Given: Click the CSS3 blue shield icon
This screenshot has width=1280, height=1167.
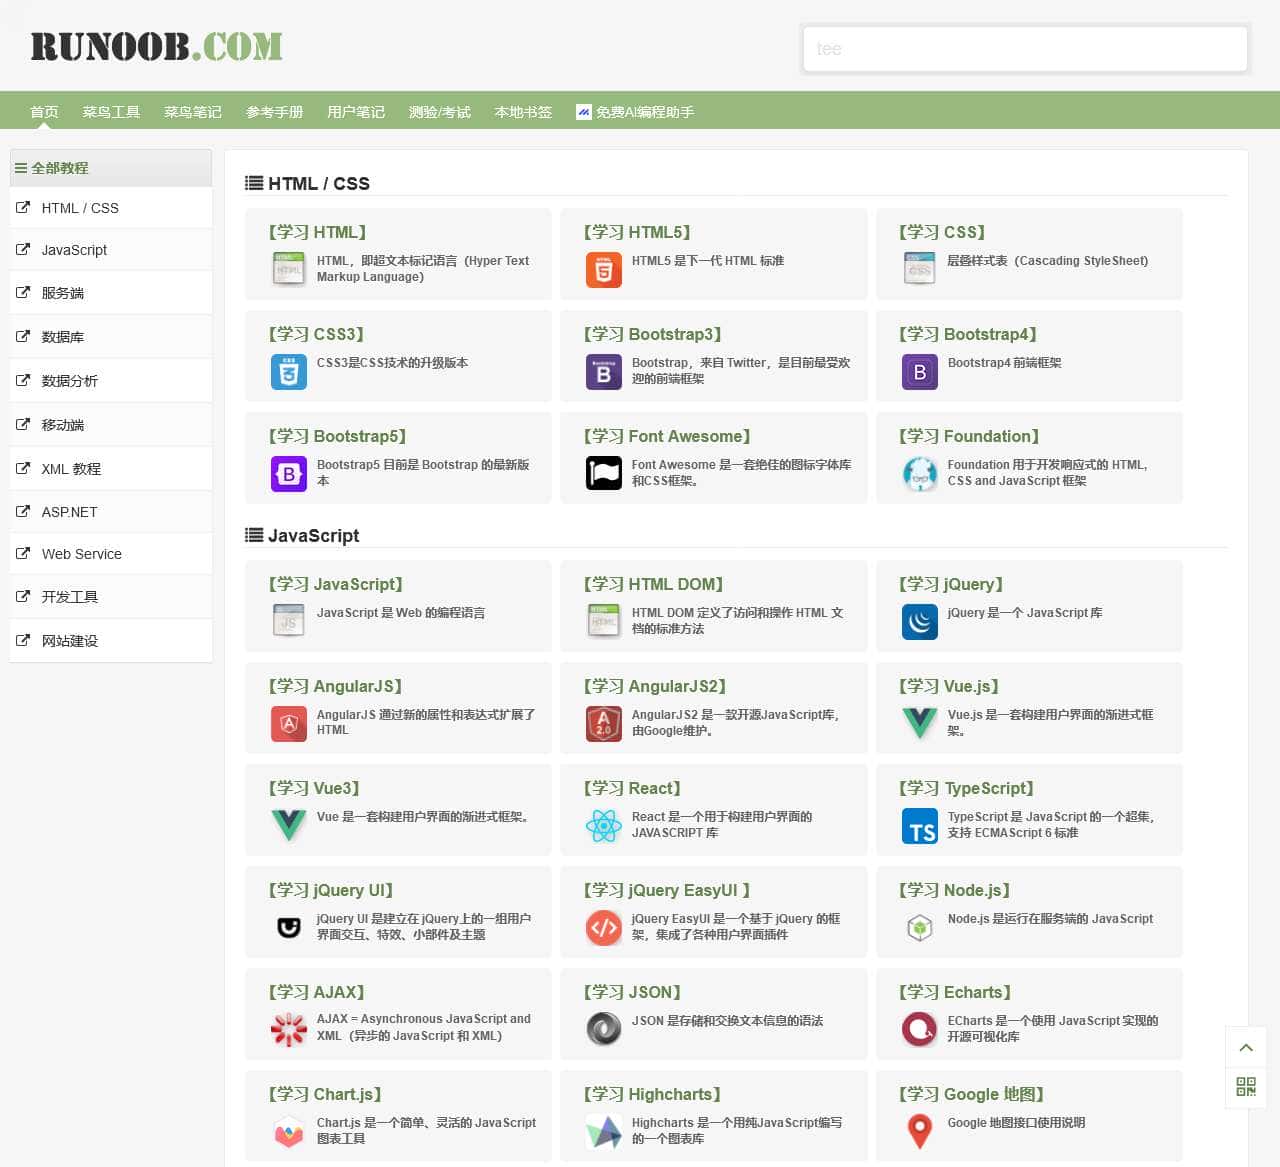Looking at the screenshot, I should pos(289,372).
